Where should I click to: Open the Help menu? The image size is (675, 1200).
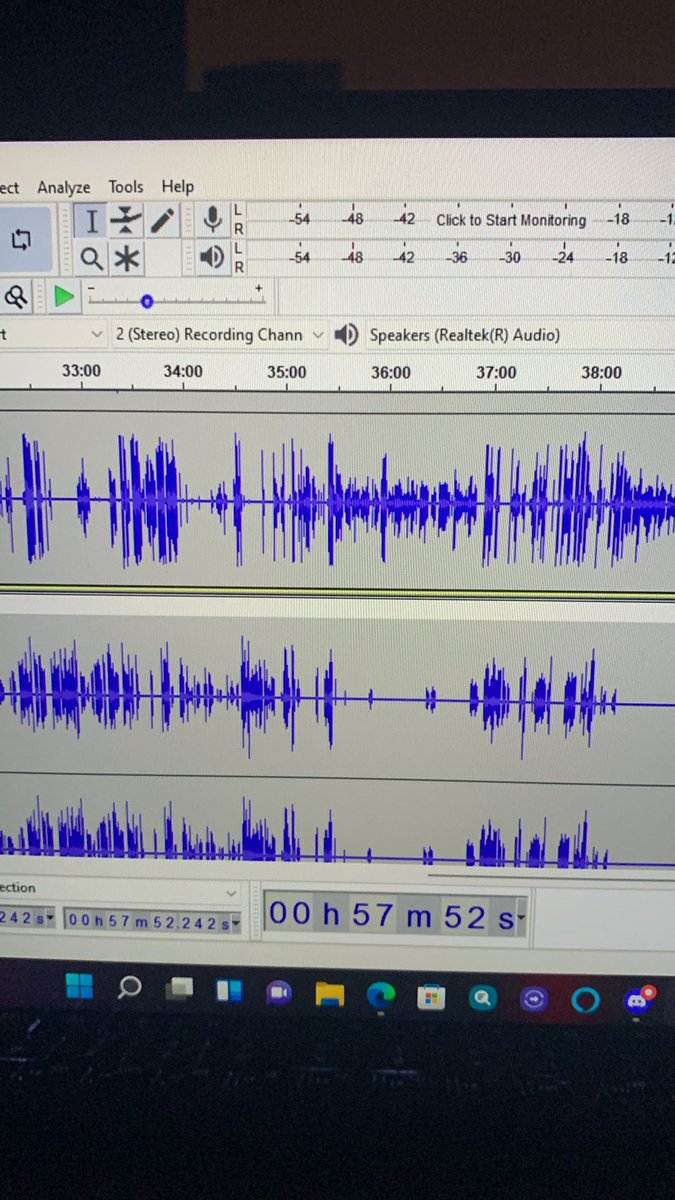178,187
